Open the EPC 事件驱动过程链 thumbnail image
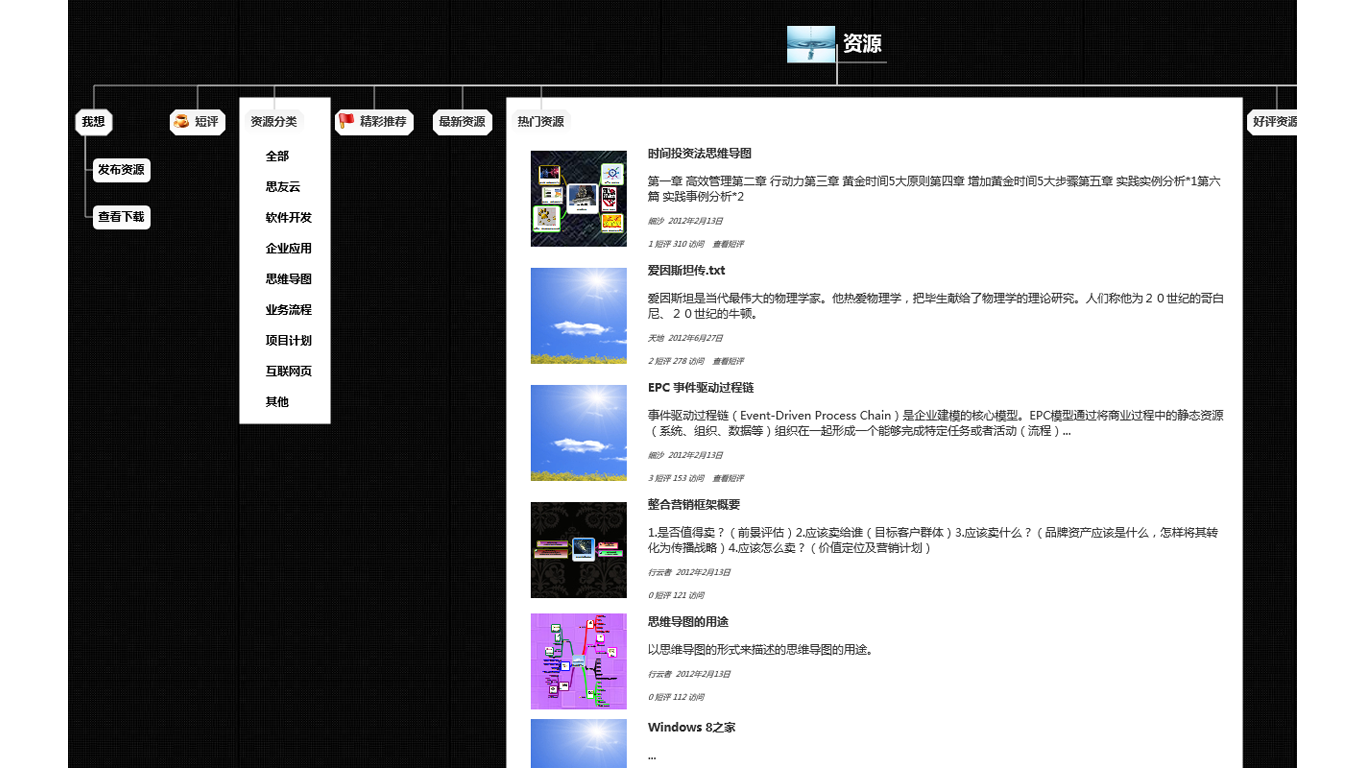 pyautogui.click(x=579, y=433)
